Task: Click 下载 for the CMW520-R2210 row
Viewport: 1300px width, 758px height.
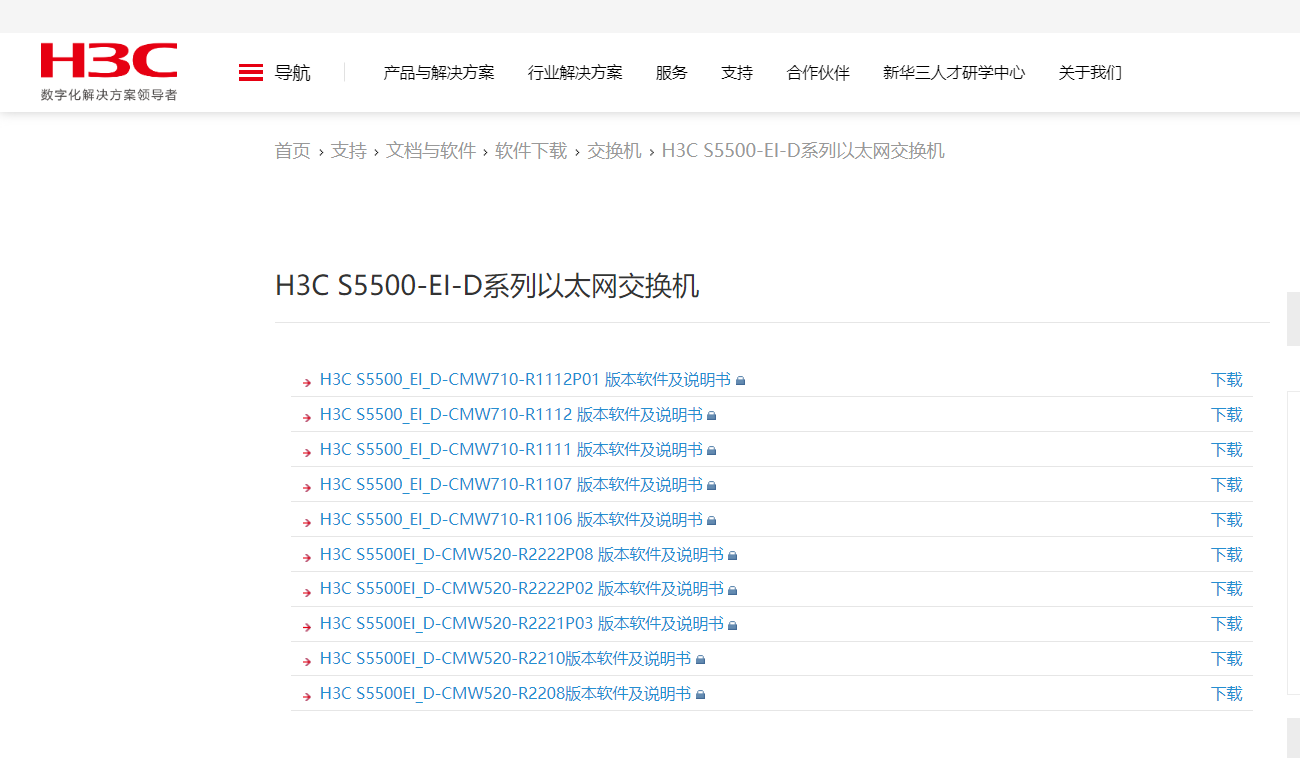Action: tap(1227, 659)
